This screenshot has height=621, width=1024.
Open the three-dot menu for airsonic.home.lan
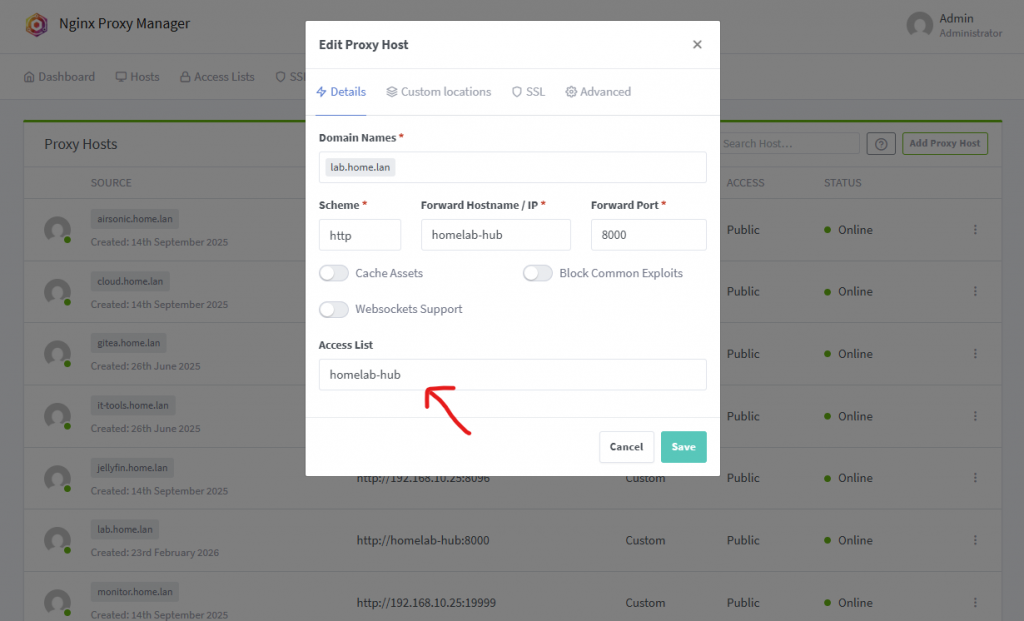click(975, 230)
